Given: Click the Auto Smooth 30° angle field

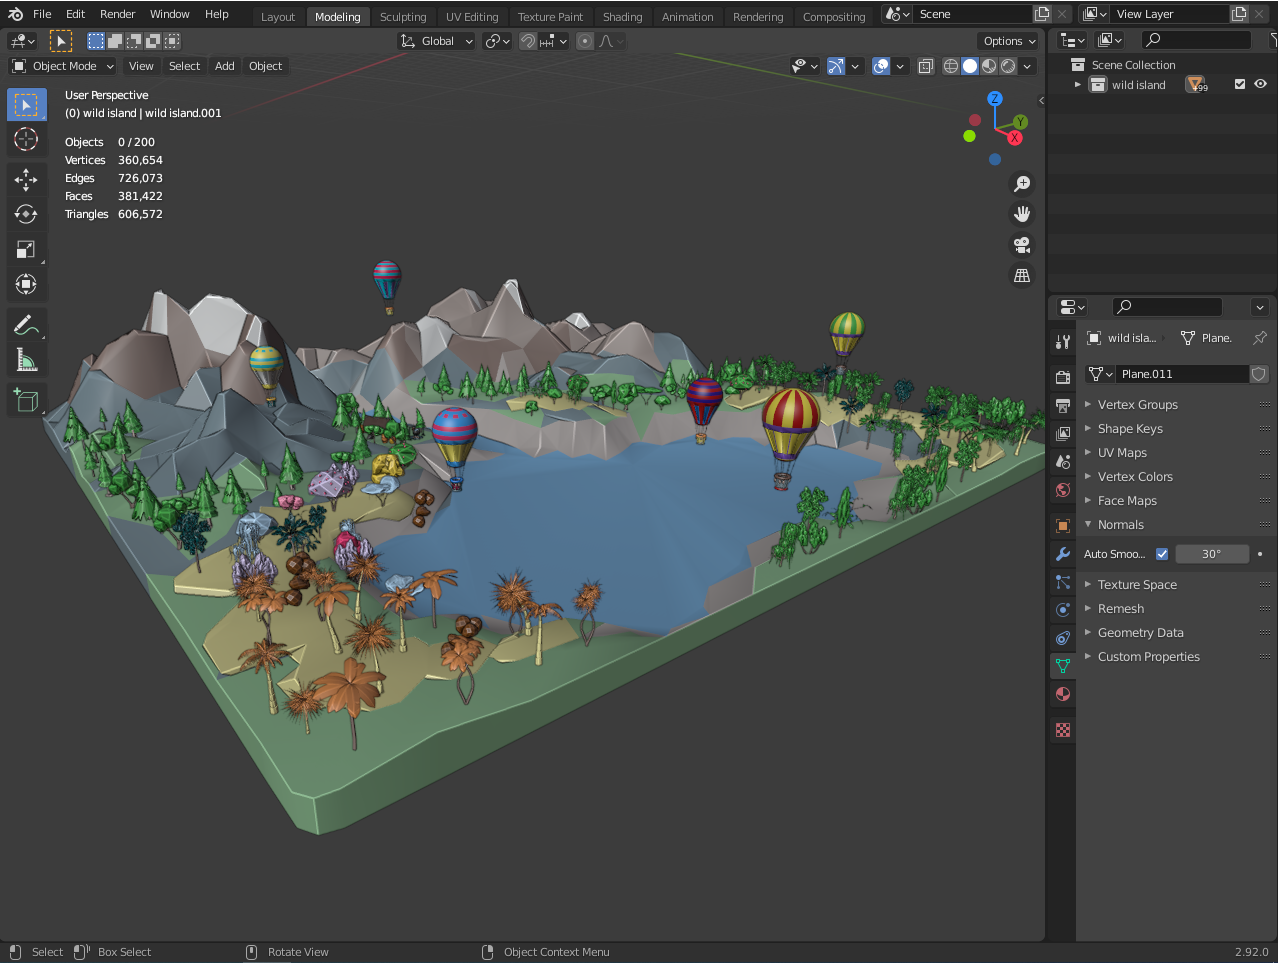Looking at the screenshot, I should coord(1211,554).
